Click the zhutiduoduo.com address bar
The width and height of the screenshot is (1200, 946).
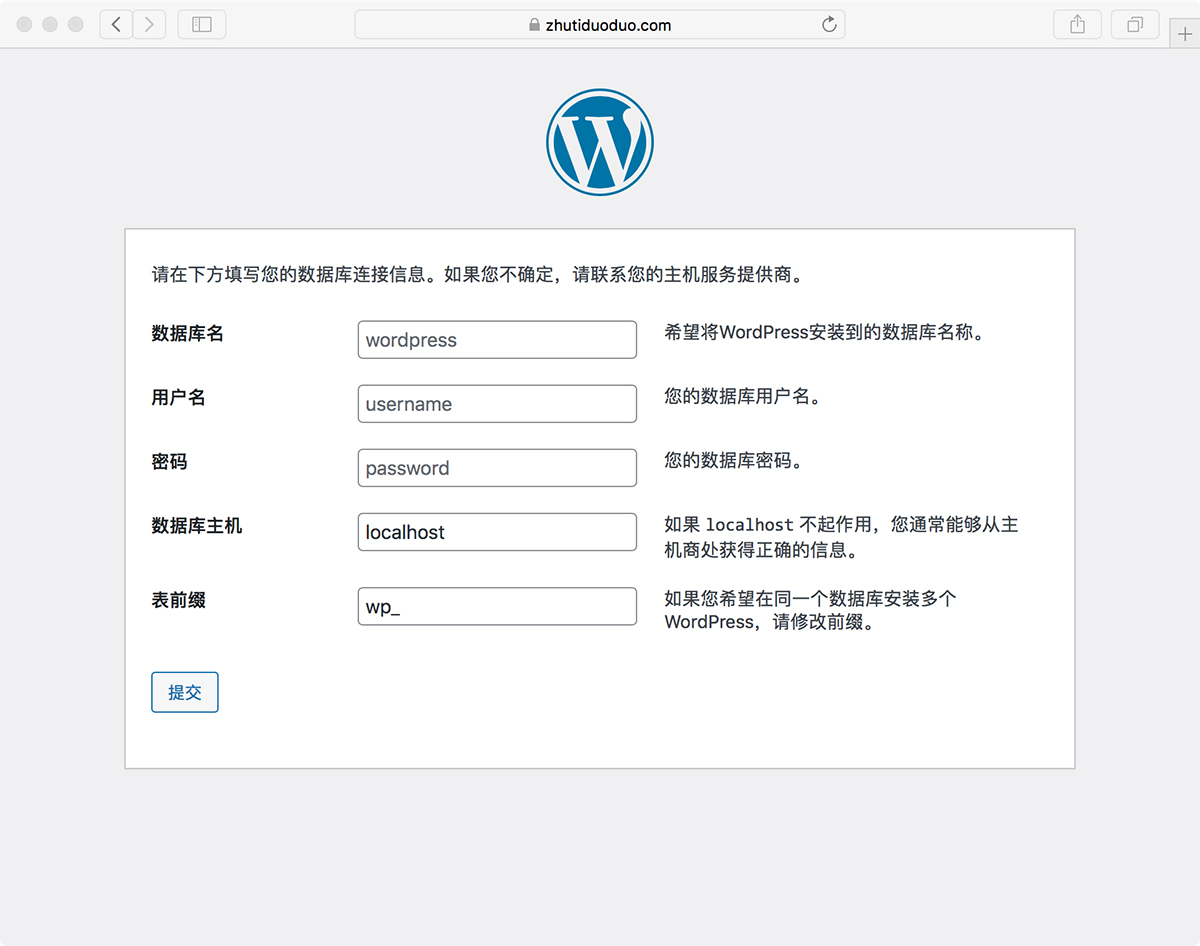pos(600,25)
